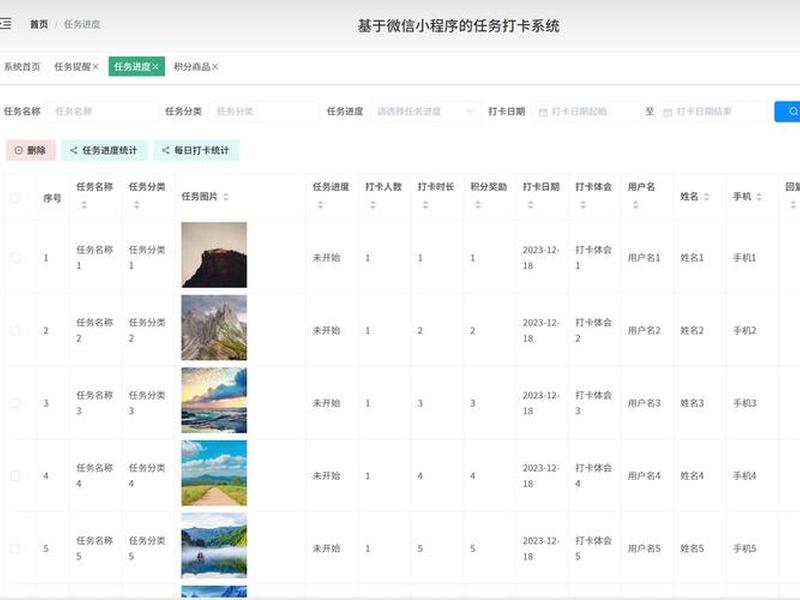
Task: Click the blue search button
Action: 787,111
